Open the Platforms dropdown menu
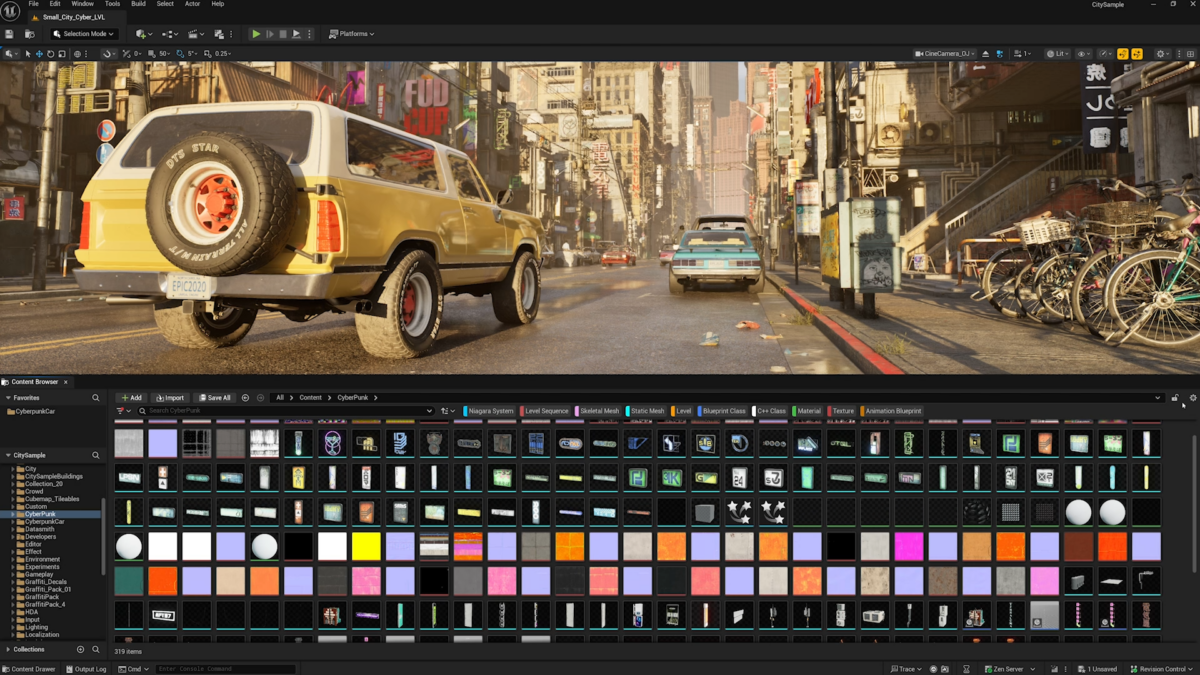The height and width of the screenshot is (675, 1200). tap(352, 34)
